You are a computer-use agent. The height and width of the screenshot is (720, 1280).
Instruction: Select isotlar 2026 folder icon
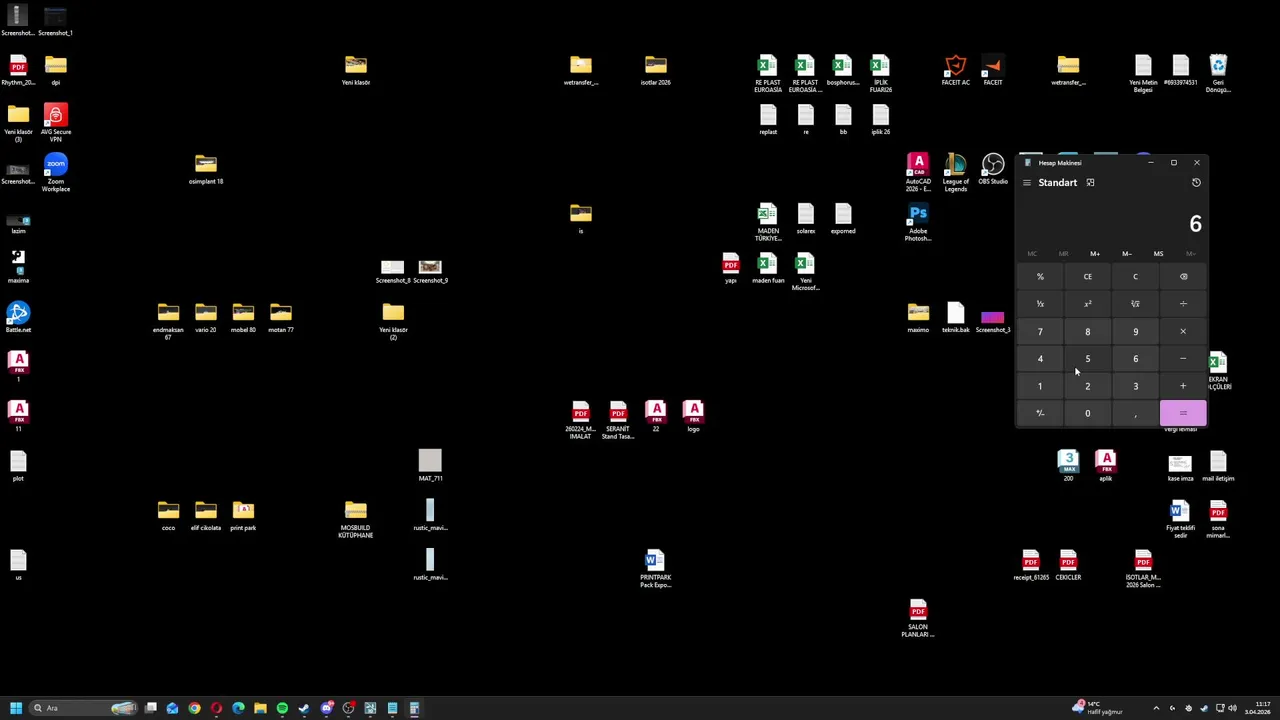[x=656, y=70]
